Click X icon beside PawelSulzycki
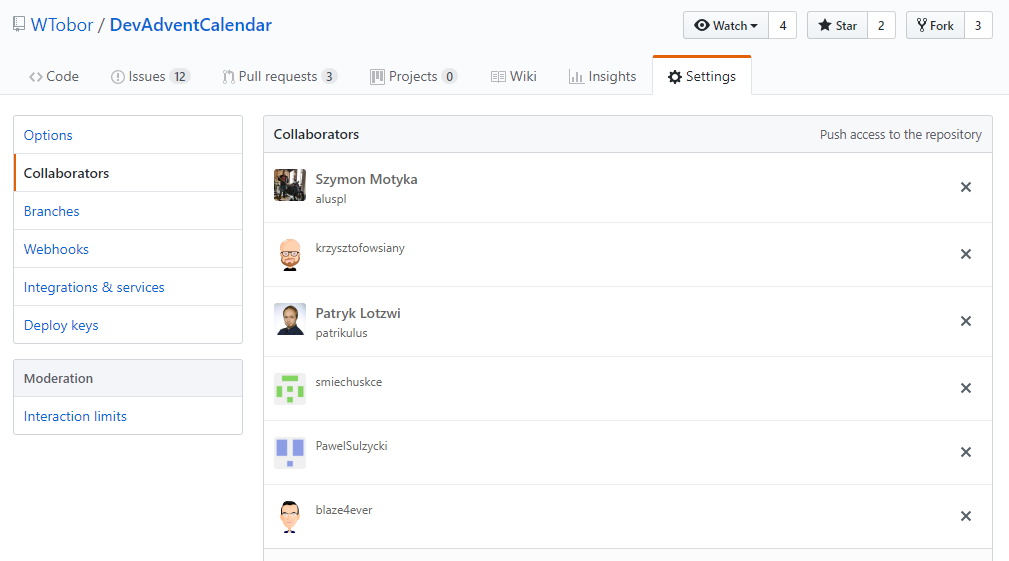 point(965,452)
